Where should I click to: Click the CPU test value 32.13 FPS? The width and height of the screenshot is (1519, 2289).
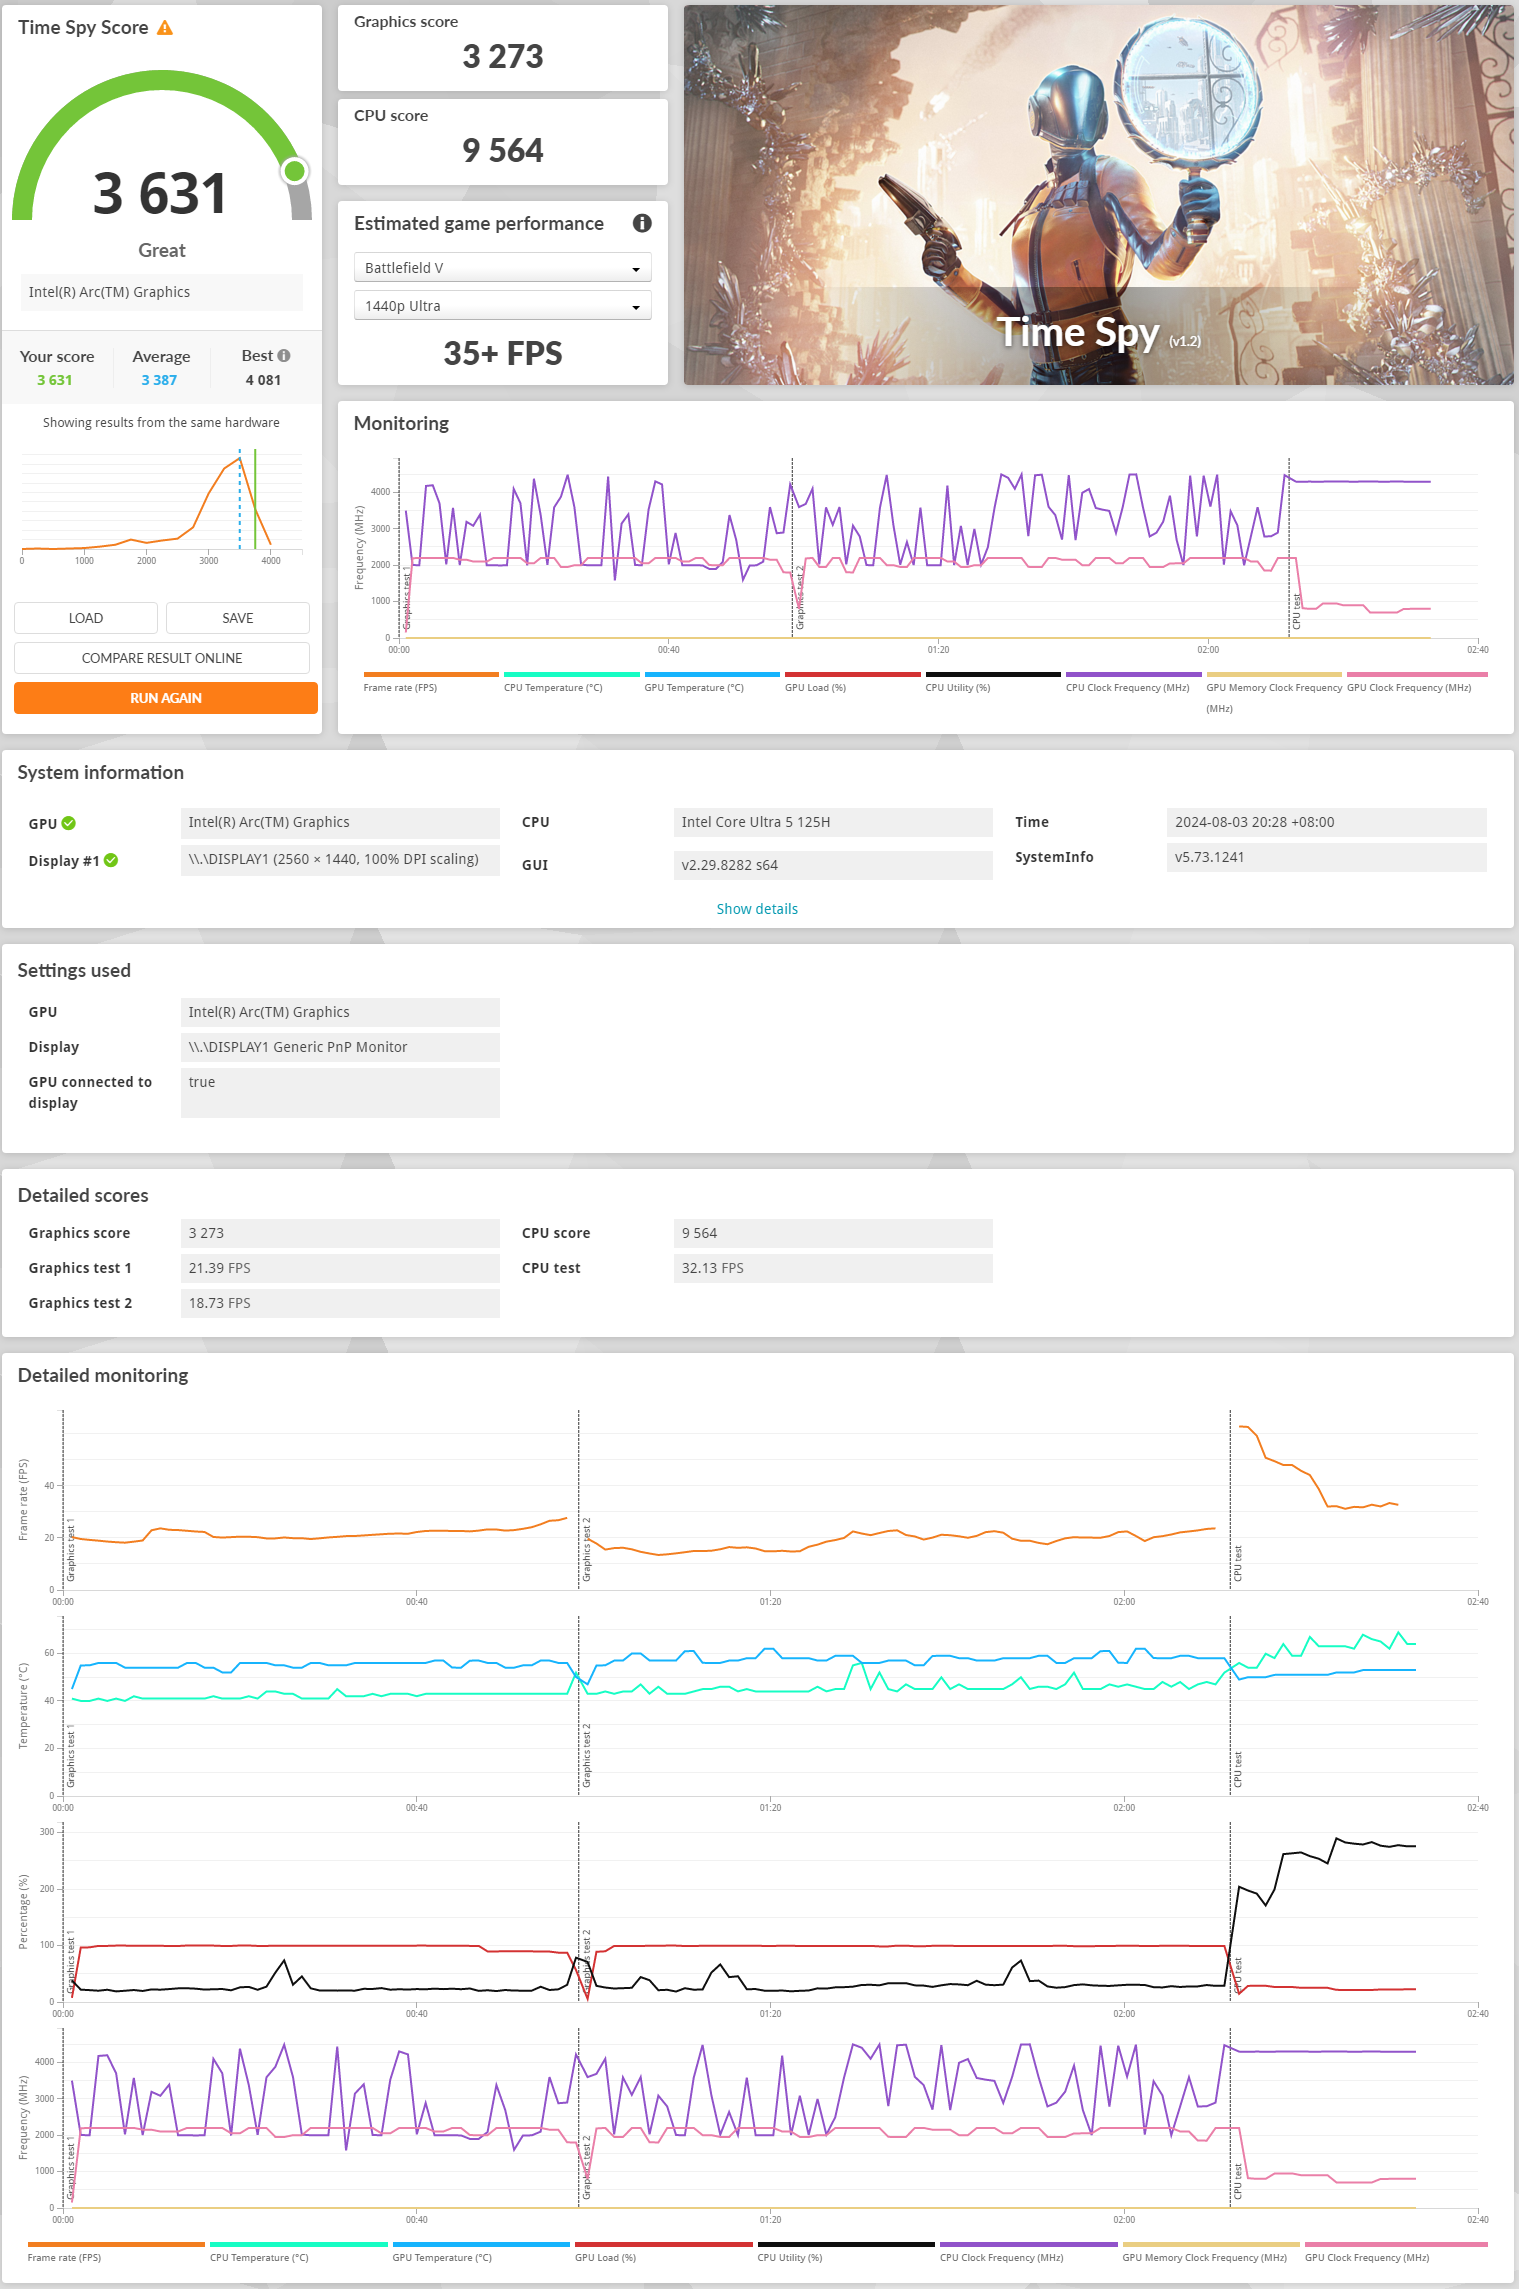click(833, 1268)
